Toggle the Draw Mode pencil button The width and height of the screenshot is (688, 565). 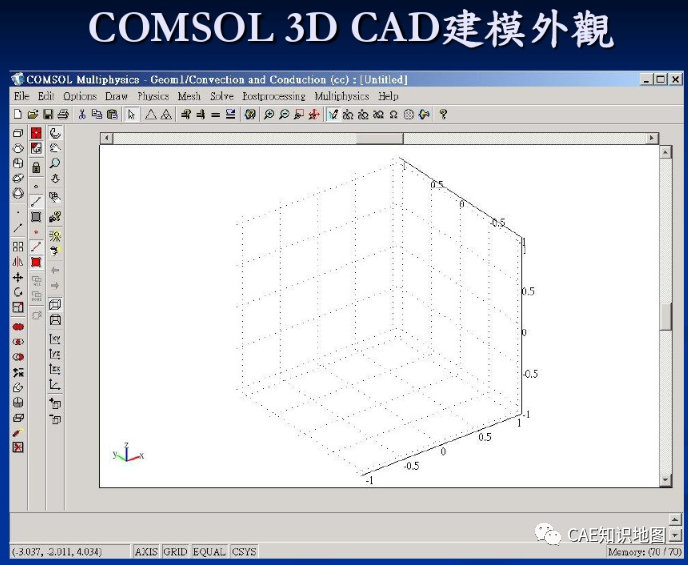[333, 114]
